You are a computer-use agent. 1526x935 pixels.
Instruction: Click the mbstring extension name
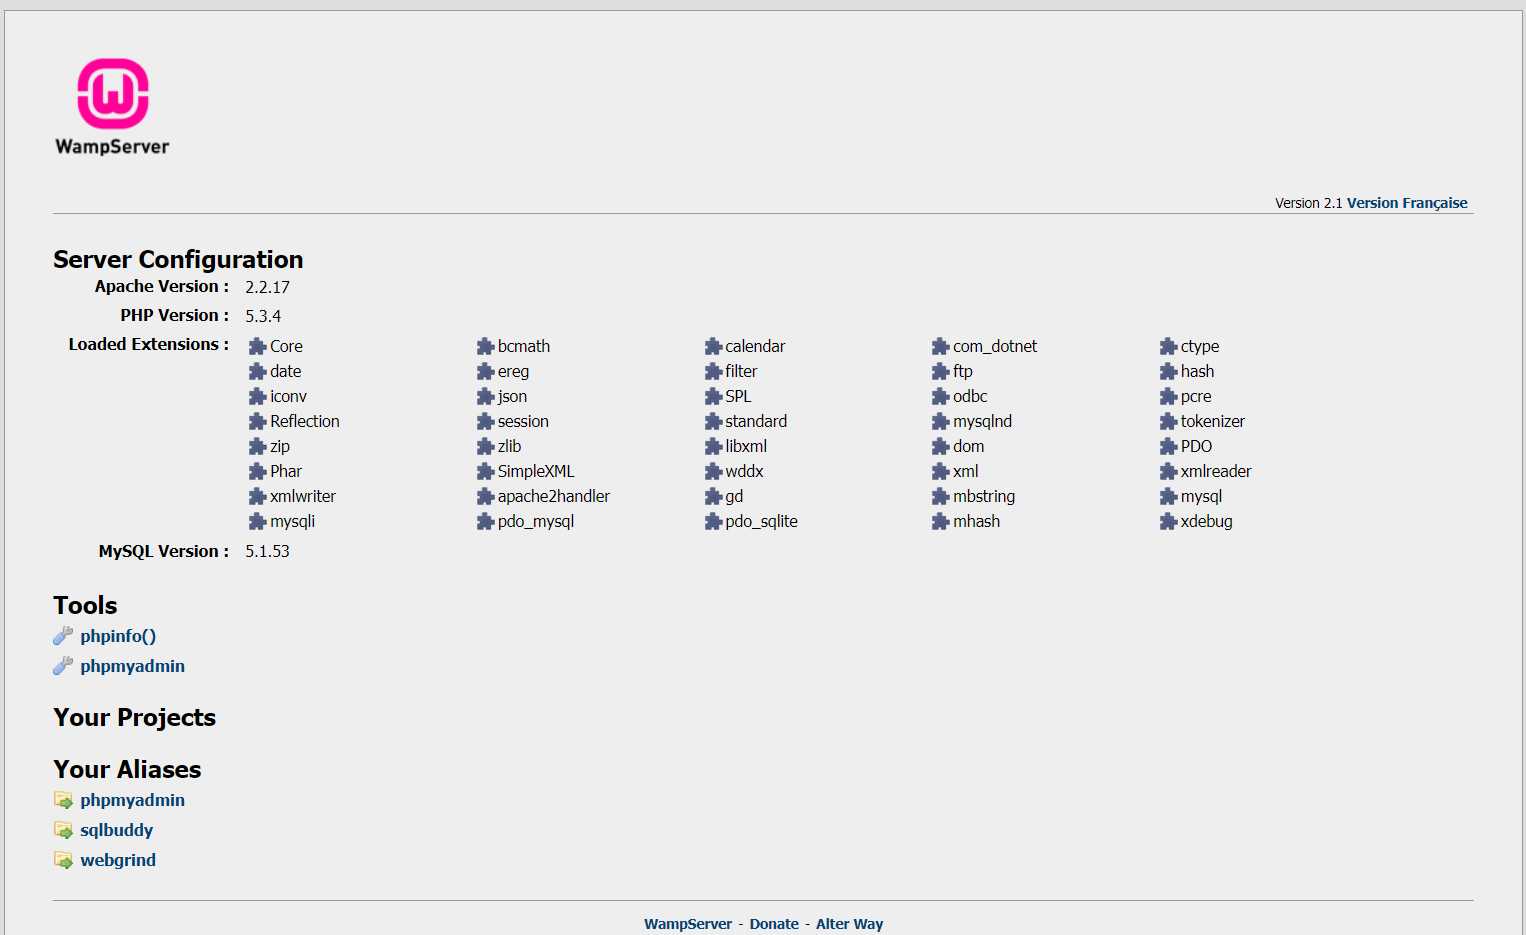point(984,496)
